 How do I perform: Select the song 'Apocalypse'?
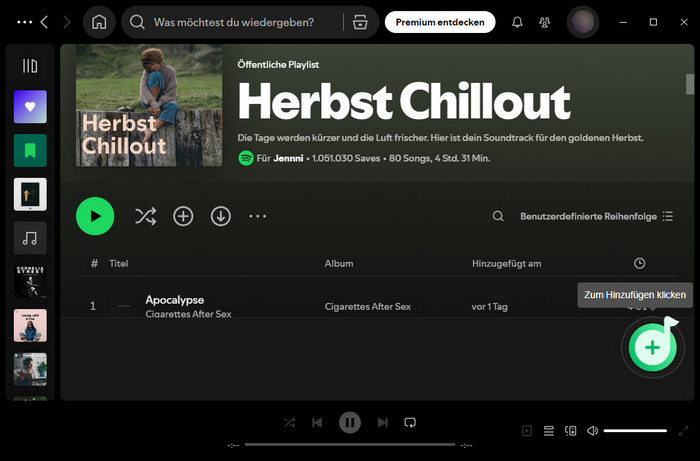pos(175,300)
